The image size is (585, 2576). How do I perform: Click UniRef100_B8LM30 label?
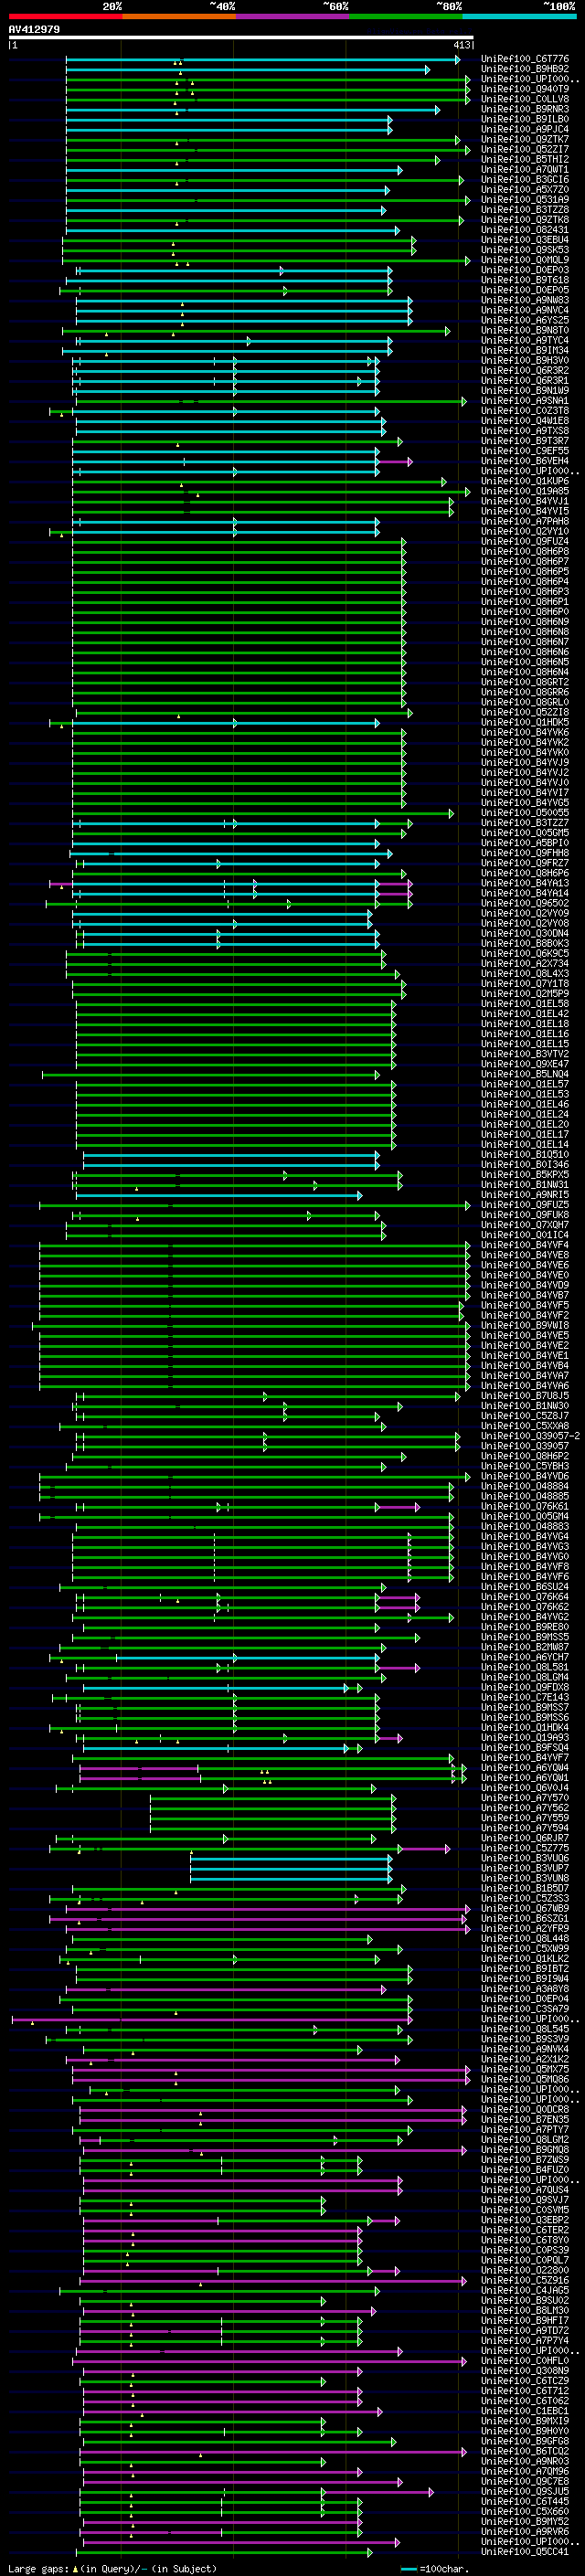click(x=525, y=2310)
